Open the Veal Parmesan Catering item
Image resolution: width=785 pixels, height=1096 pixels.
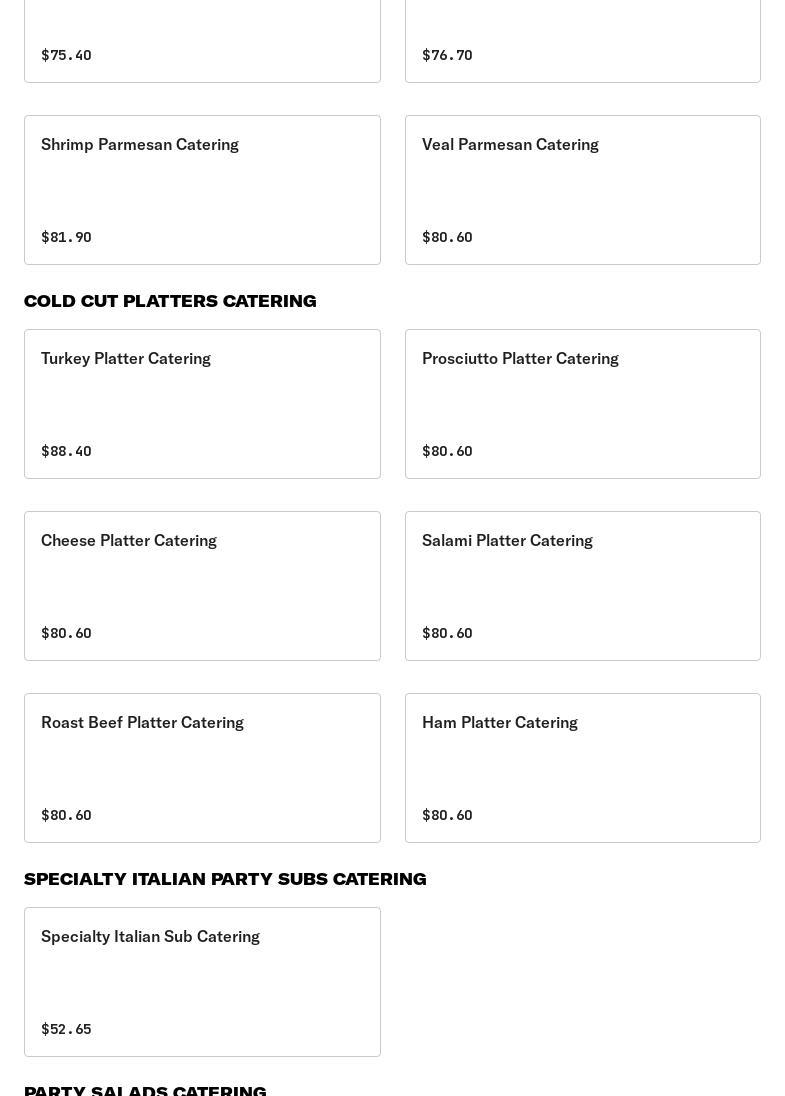[583, 190]
